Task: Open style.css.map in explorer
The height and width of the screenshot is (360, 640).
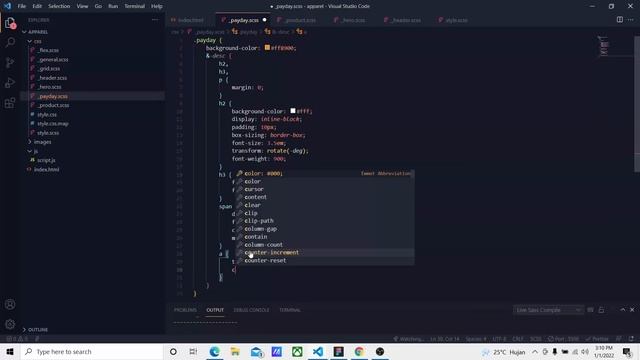Action: (x=53, y=124)
